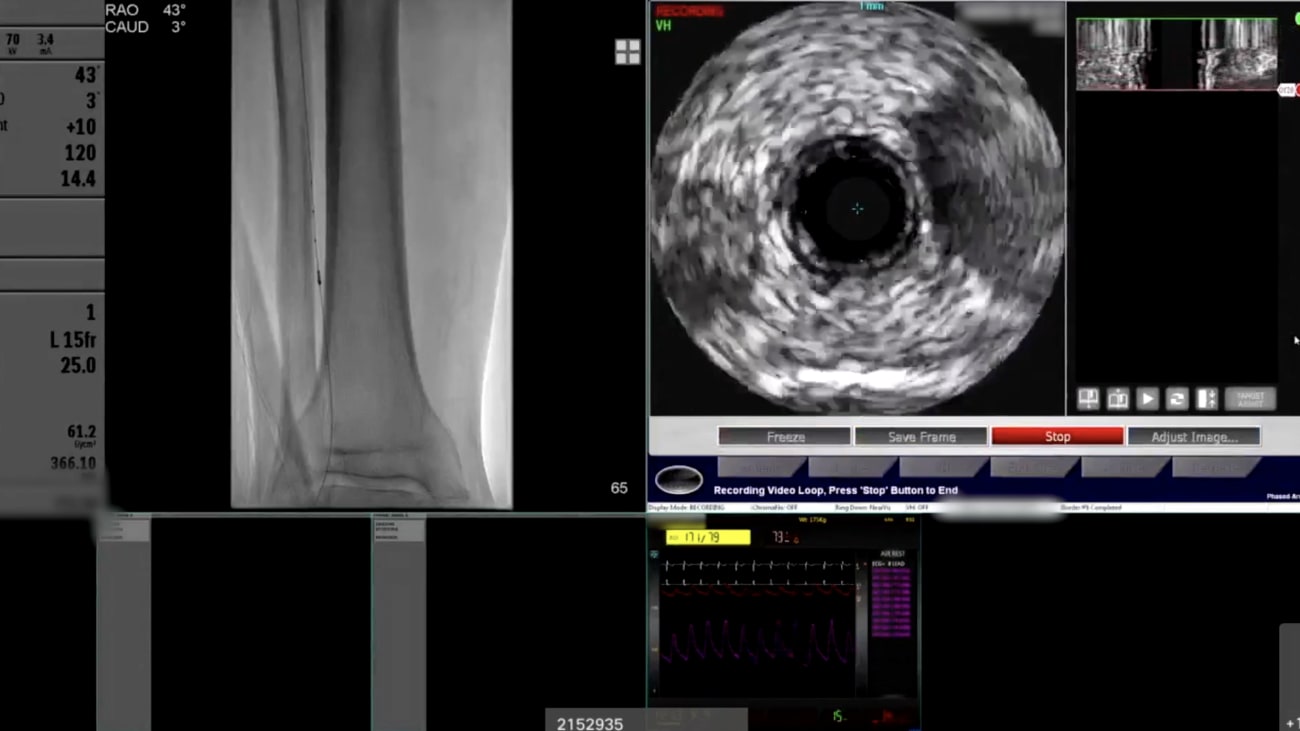Viewport: 1300px width, 731px height.
Task: Open the Adjust Image dialog
Action: point(1194,435)
